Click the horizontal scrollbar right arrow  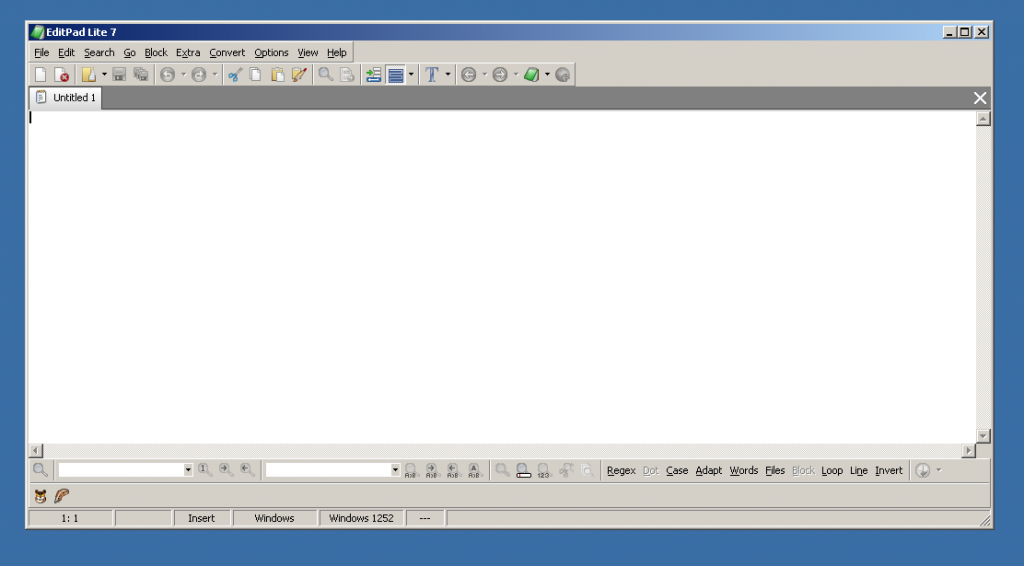[x=968, y=450]
